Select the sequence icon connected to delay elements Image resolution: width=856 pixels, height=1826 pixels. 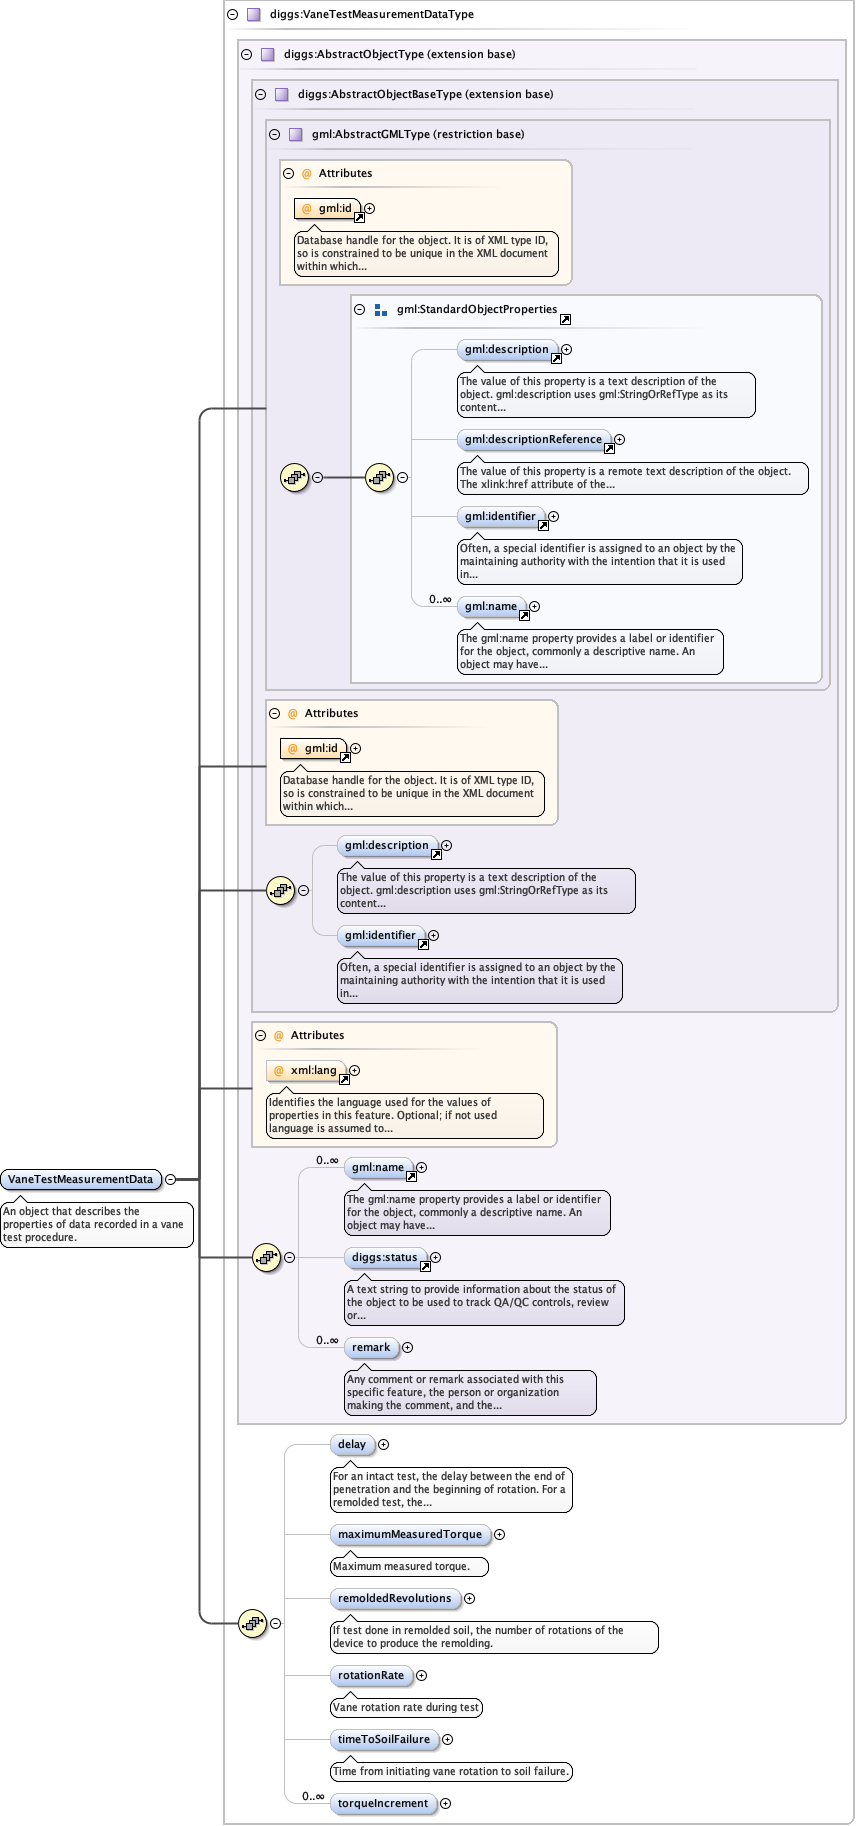pyautogui.click(x=253, y=1624)
